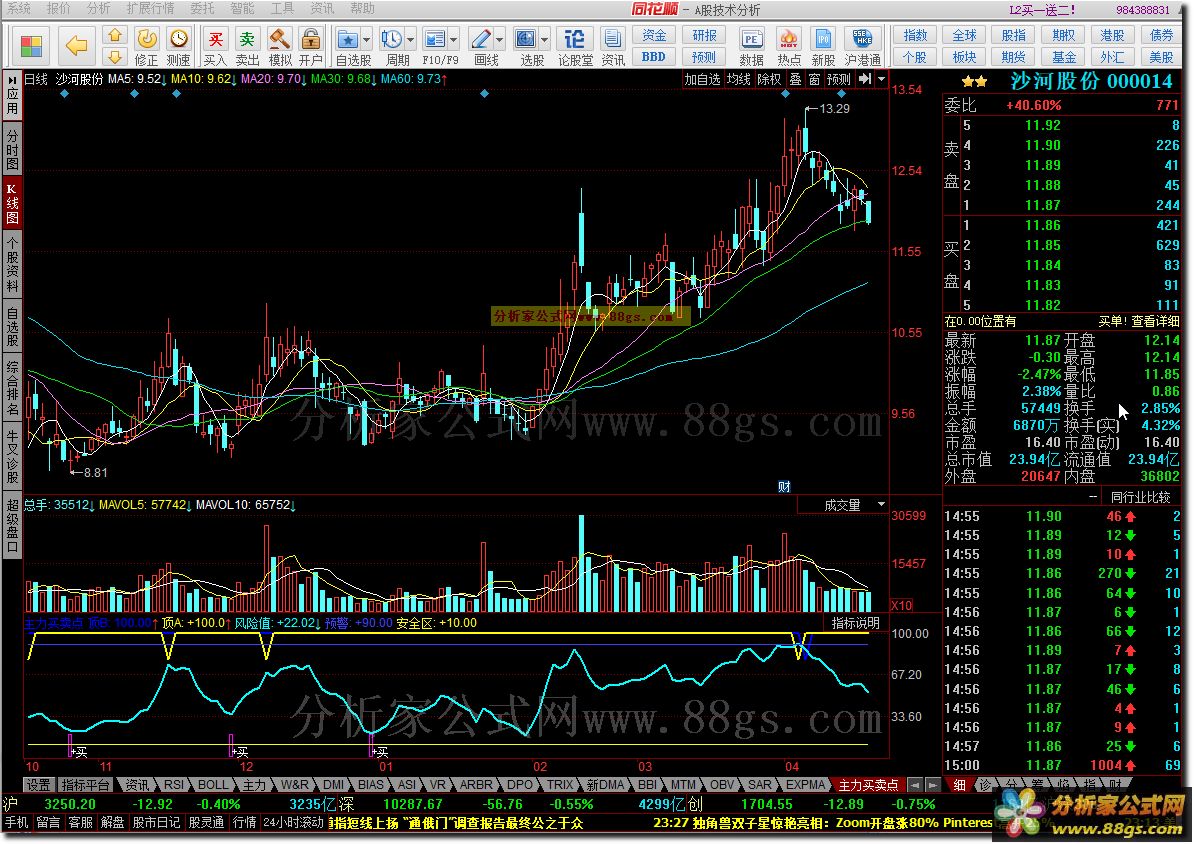Toggle 预测 forecast in chart header
The image size is (1194, 844).
[x=838, y=79]
